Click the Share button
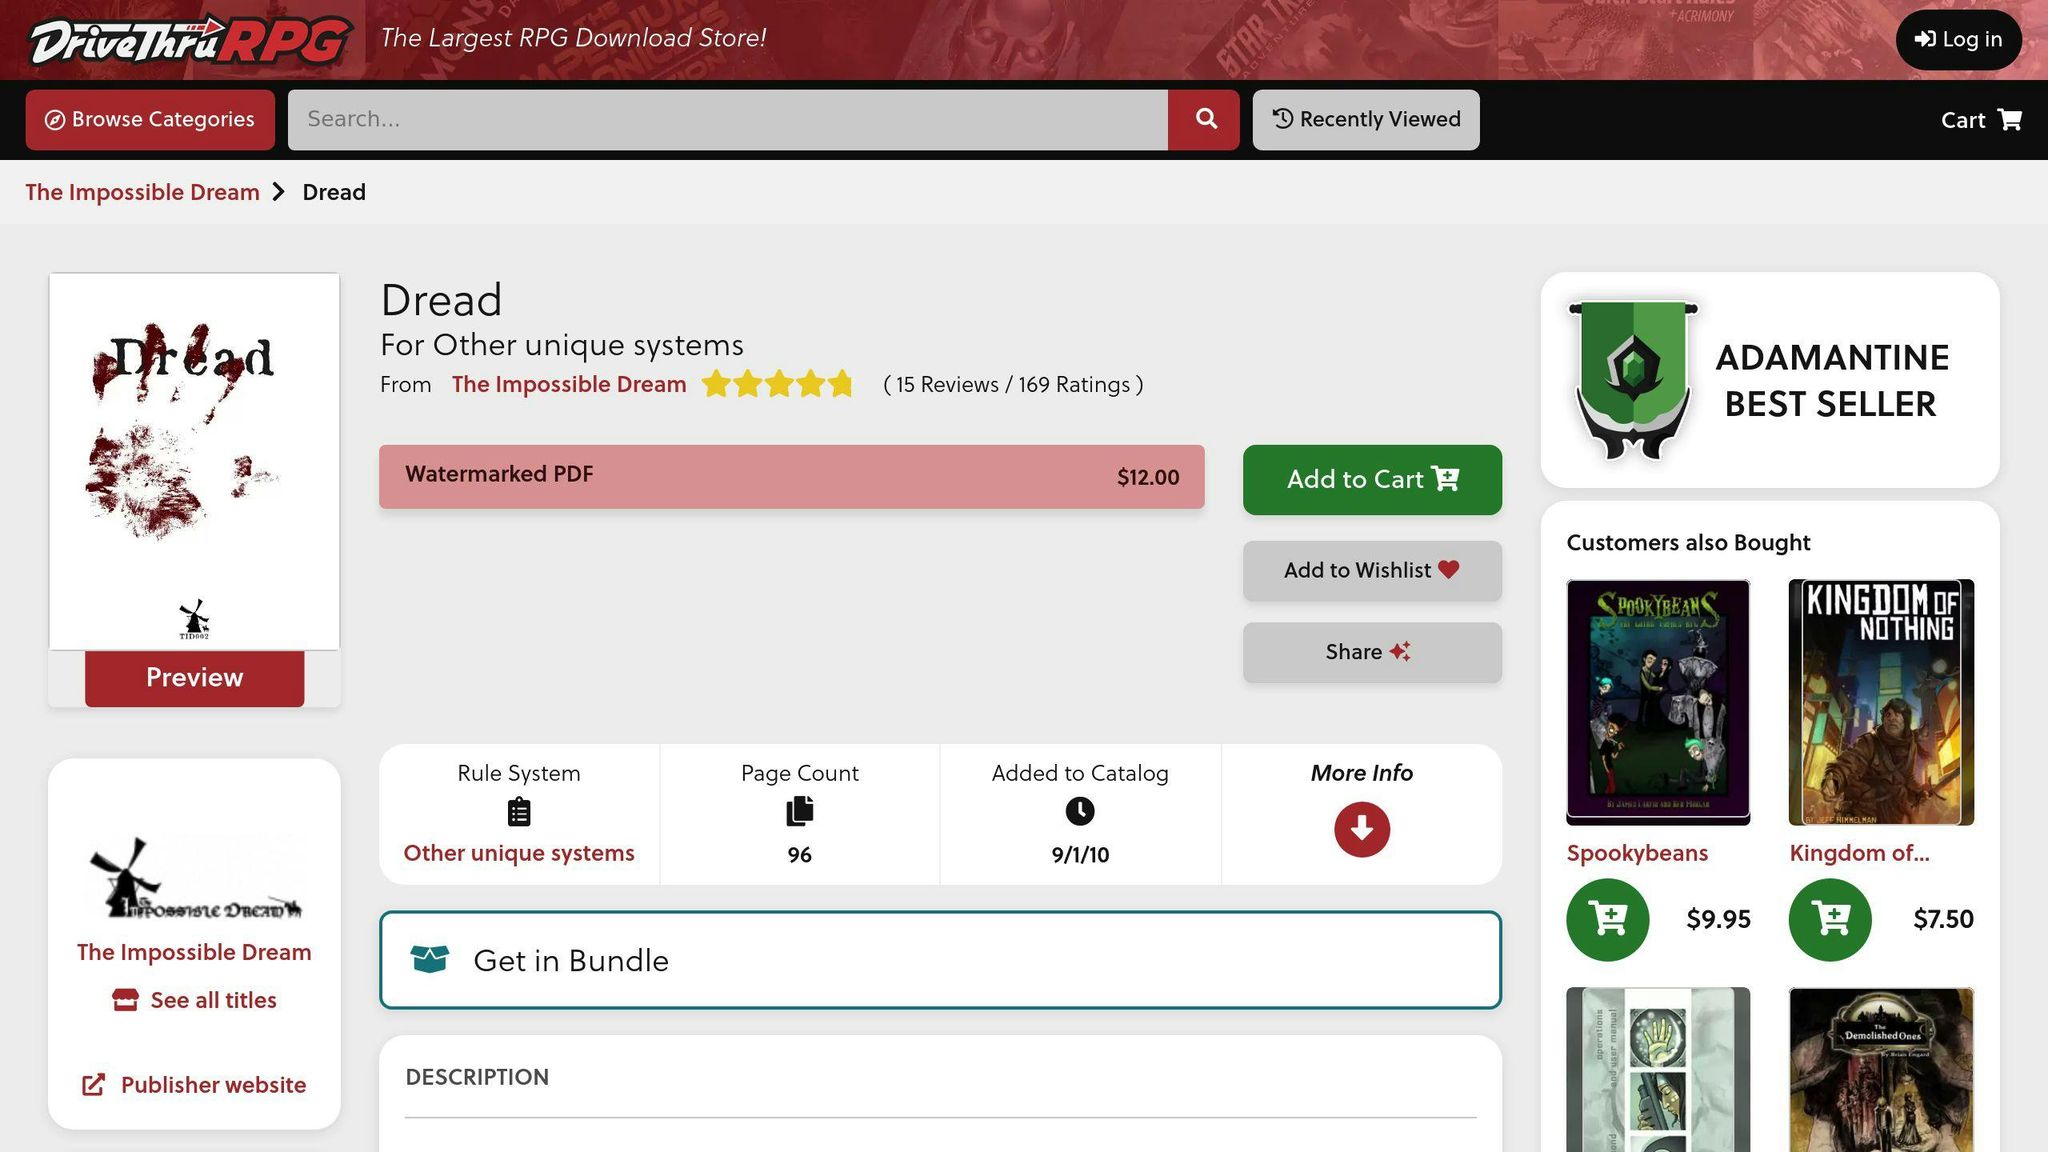 (x=1372, y=653)
